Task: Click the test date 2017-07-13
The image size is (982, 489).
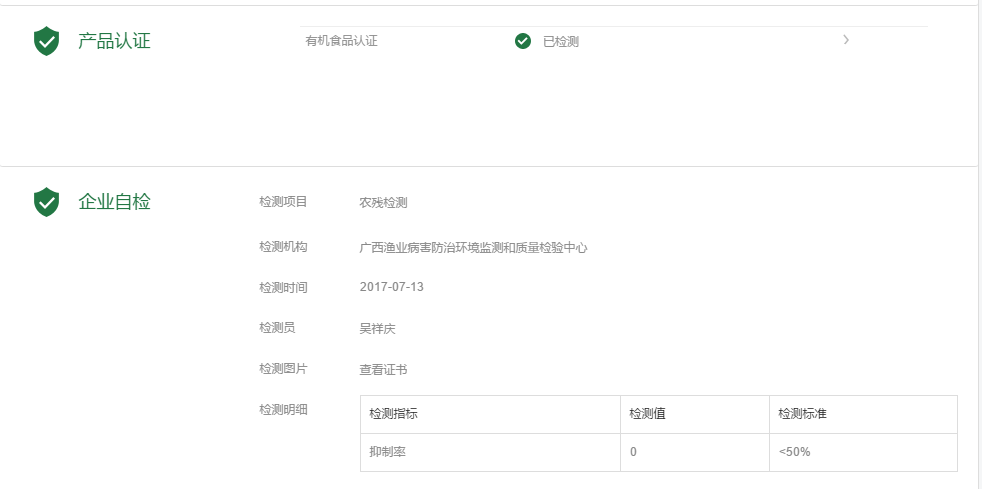Action: (391, 287)
